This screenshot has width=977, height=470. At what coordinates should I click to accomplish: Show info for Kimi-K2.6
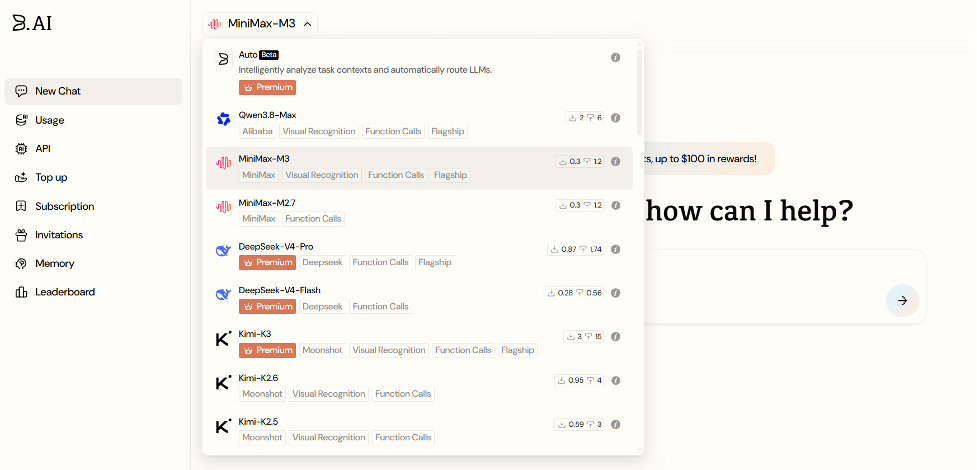coord(615,380)
